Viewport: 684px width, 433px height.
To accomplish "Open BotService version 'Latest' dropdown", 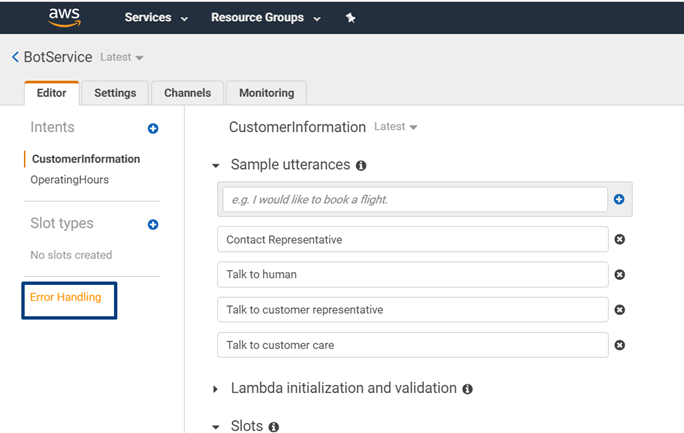I will [122, 58].
